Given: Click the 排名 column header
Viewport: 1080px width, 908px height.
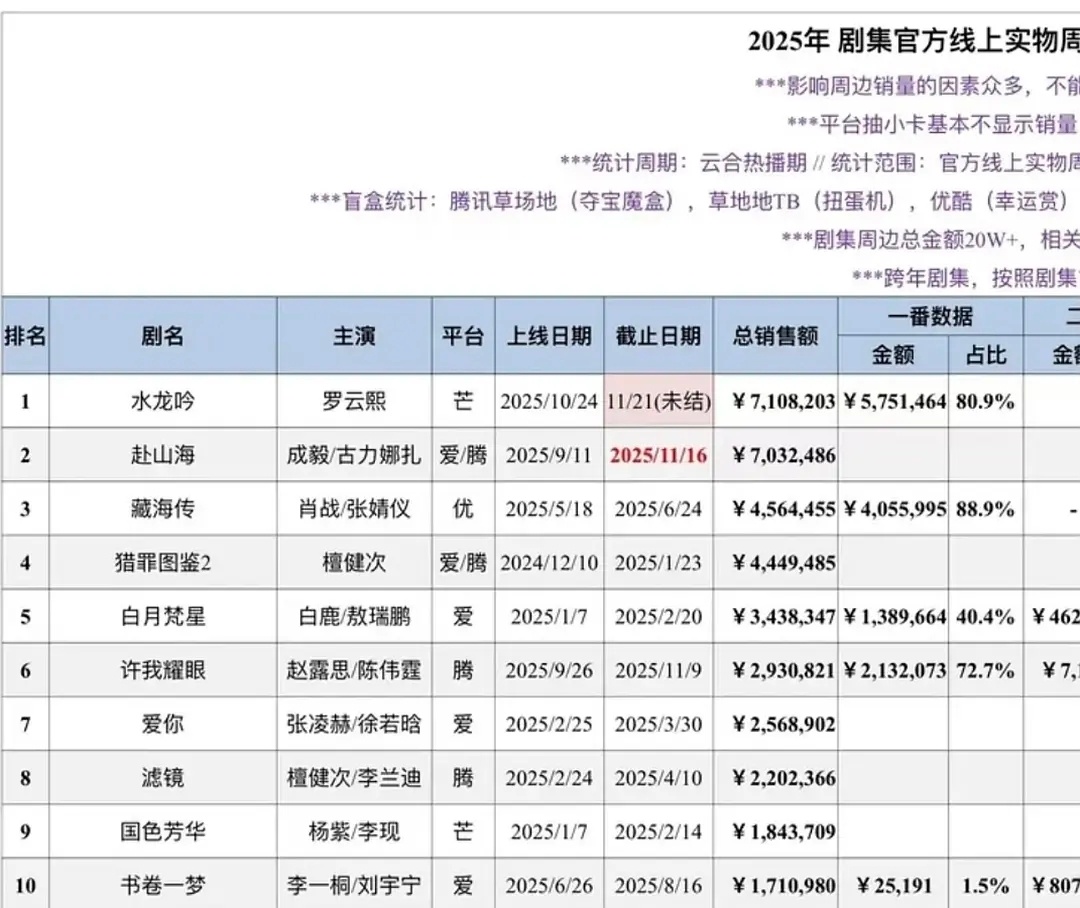Looking at the screenshot, I should (x=25, y=336).
